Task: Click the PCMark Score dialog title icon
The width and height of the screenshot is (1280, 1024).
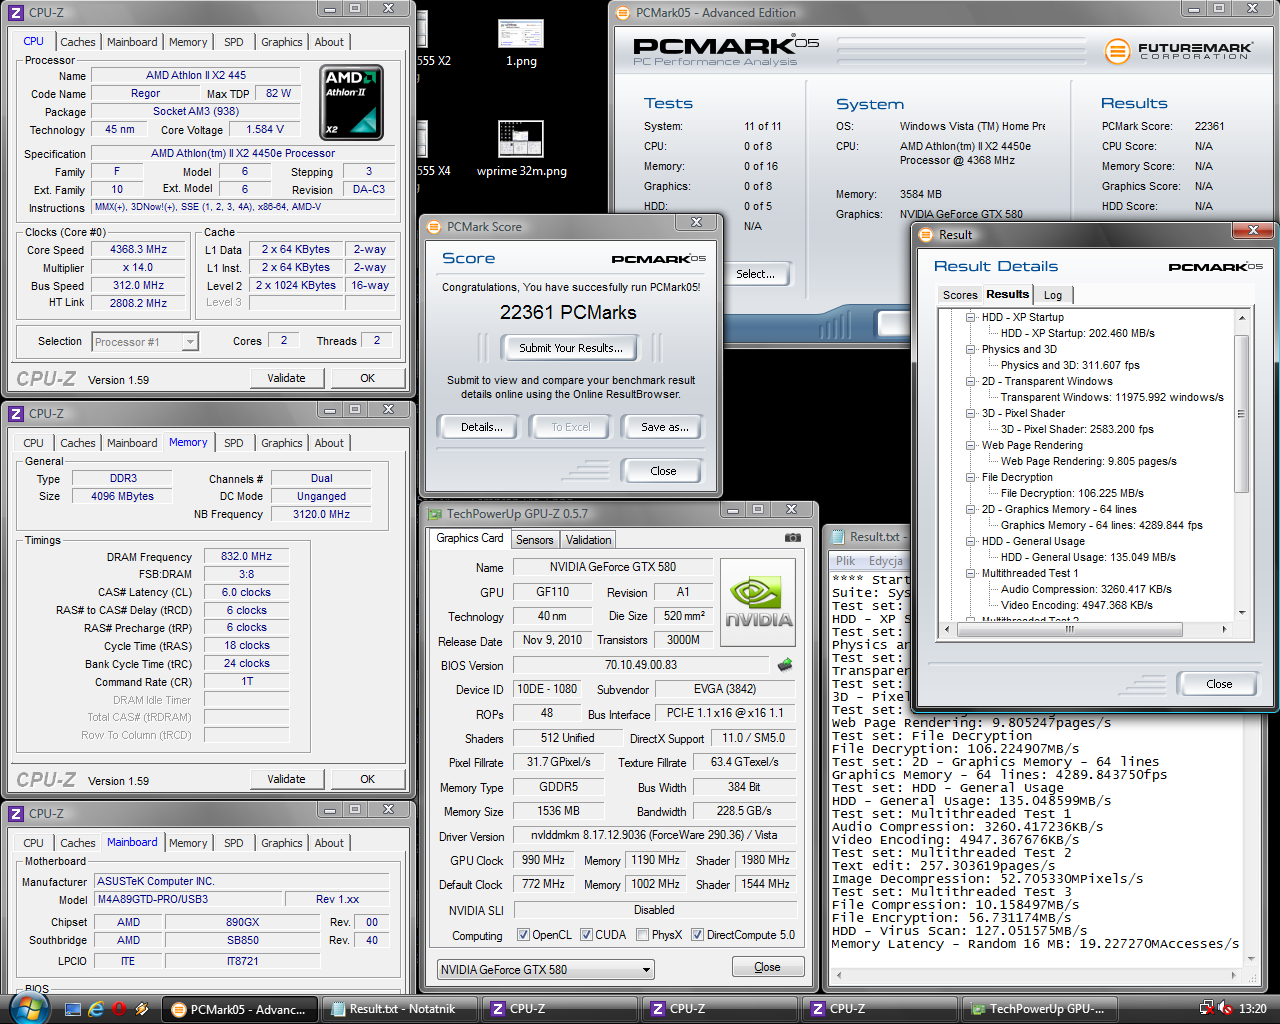Action: coord(434,227)
